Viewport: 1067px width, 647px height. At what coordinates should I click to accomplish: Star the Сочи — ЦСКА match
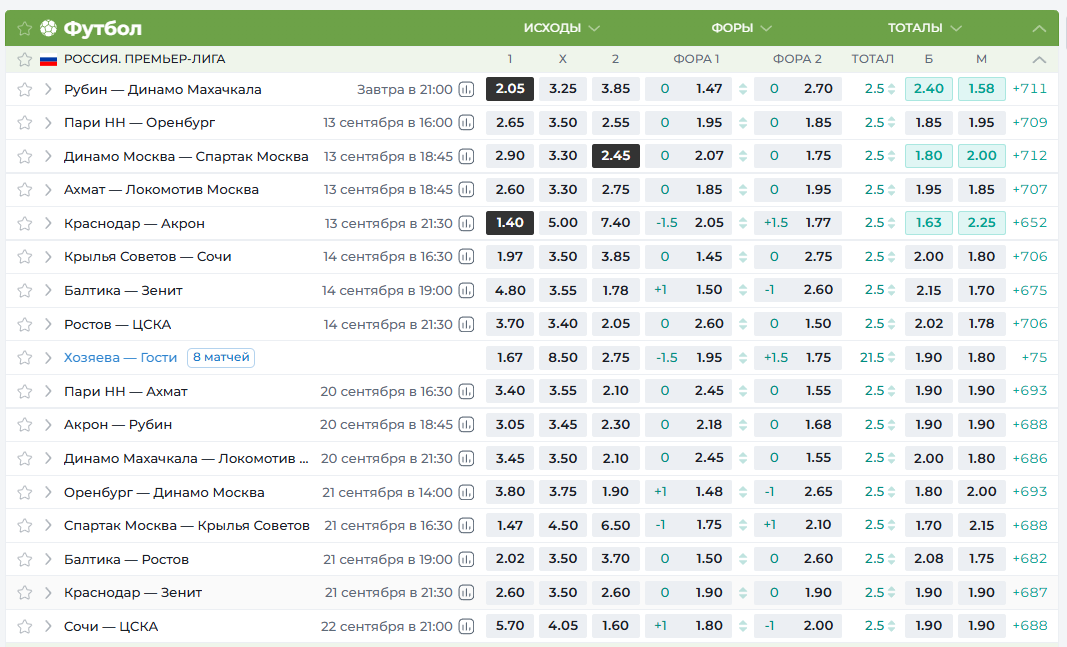[24, 627]
